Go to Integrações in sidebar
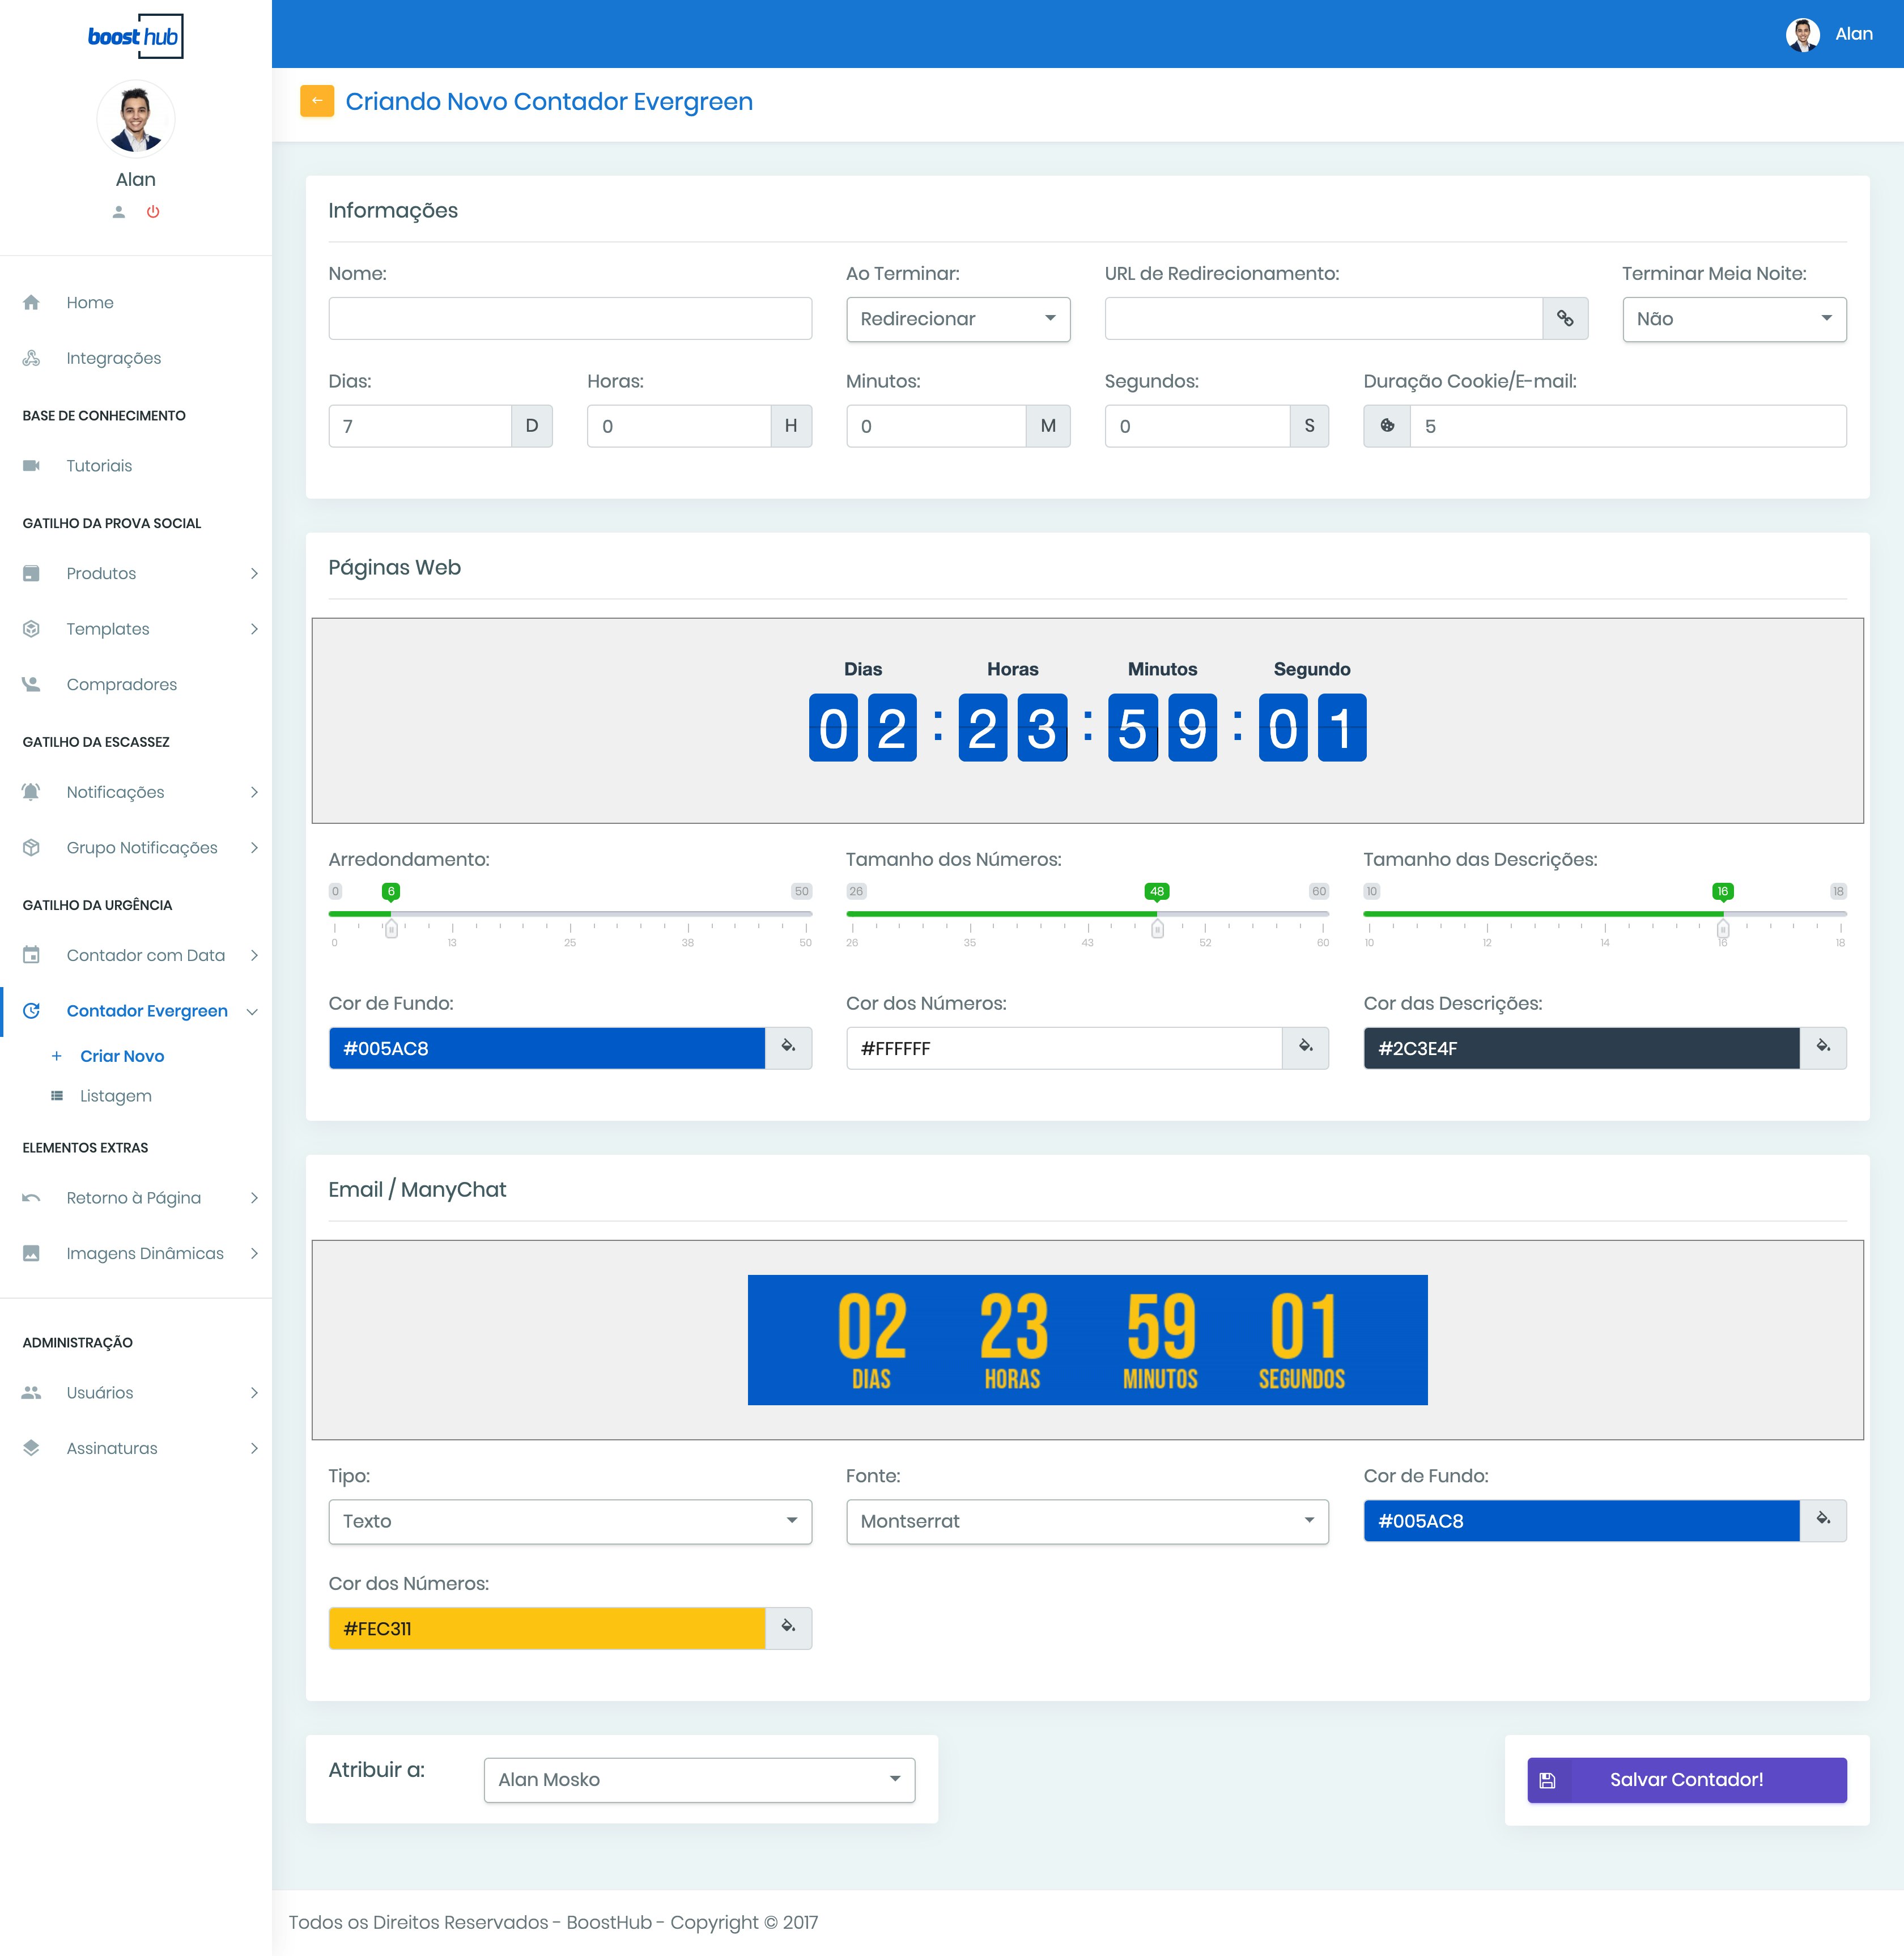The width and height of the screenshot is (1904, 1956). (113, 358)
